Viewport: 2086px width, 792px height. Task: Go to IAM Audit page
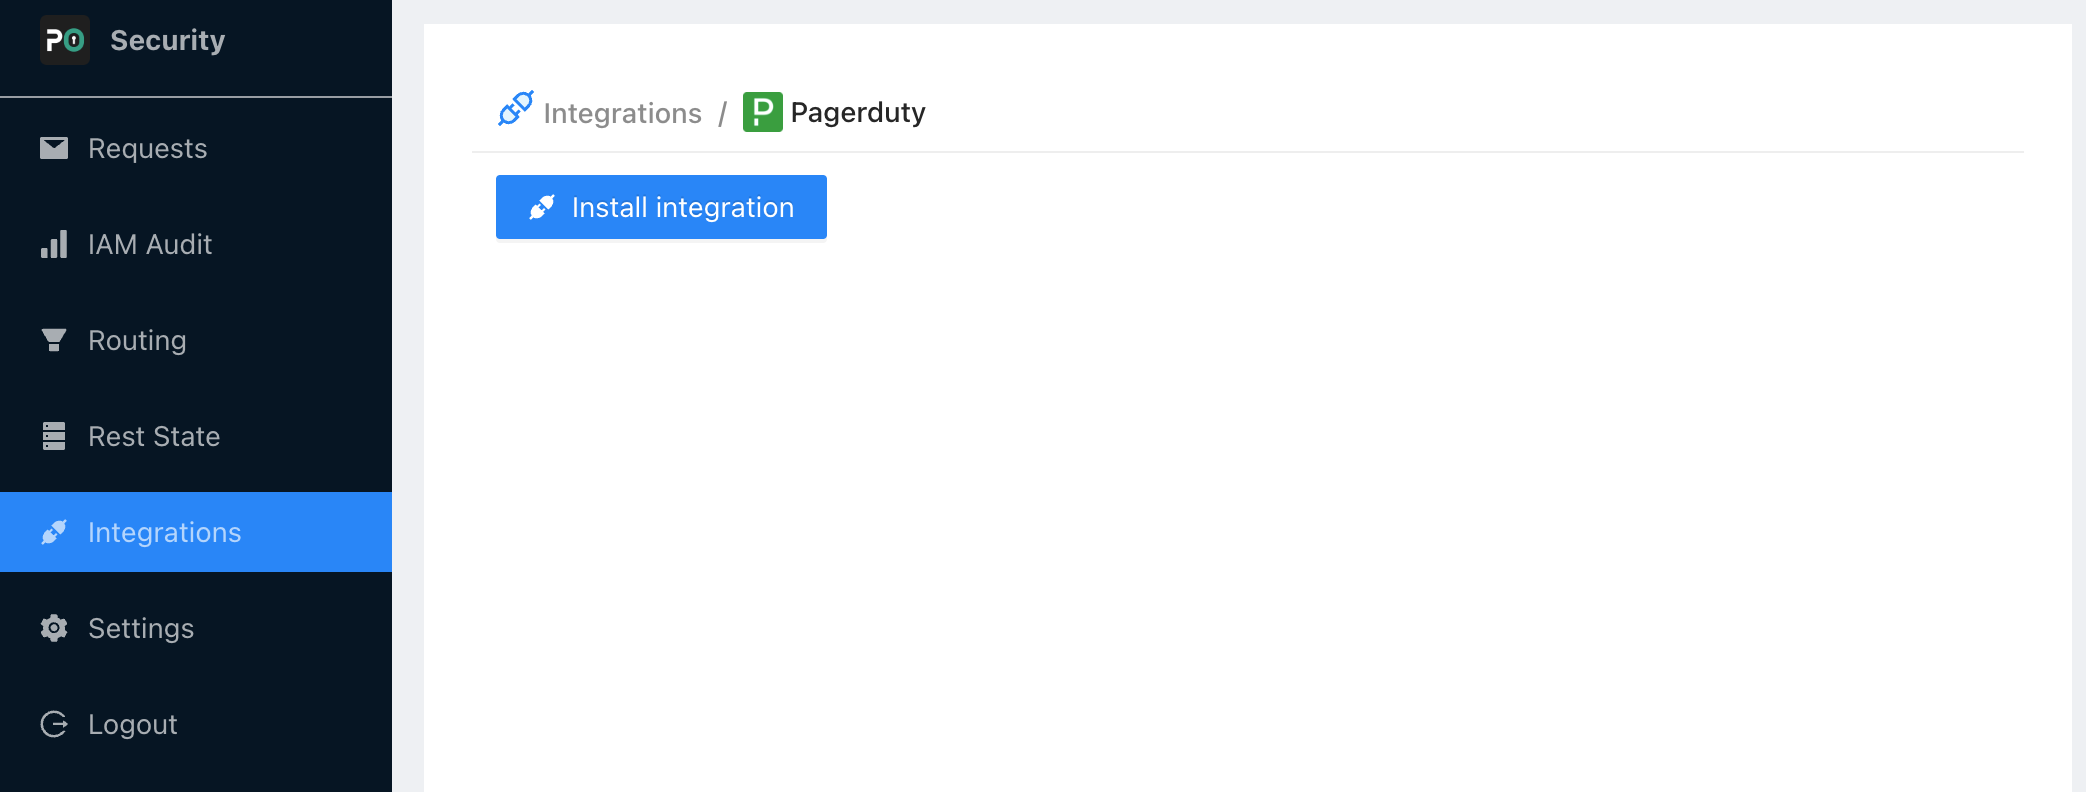[x=150, y=244]
